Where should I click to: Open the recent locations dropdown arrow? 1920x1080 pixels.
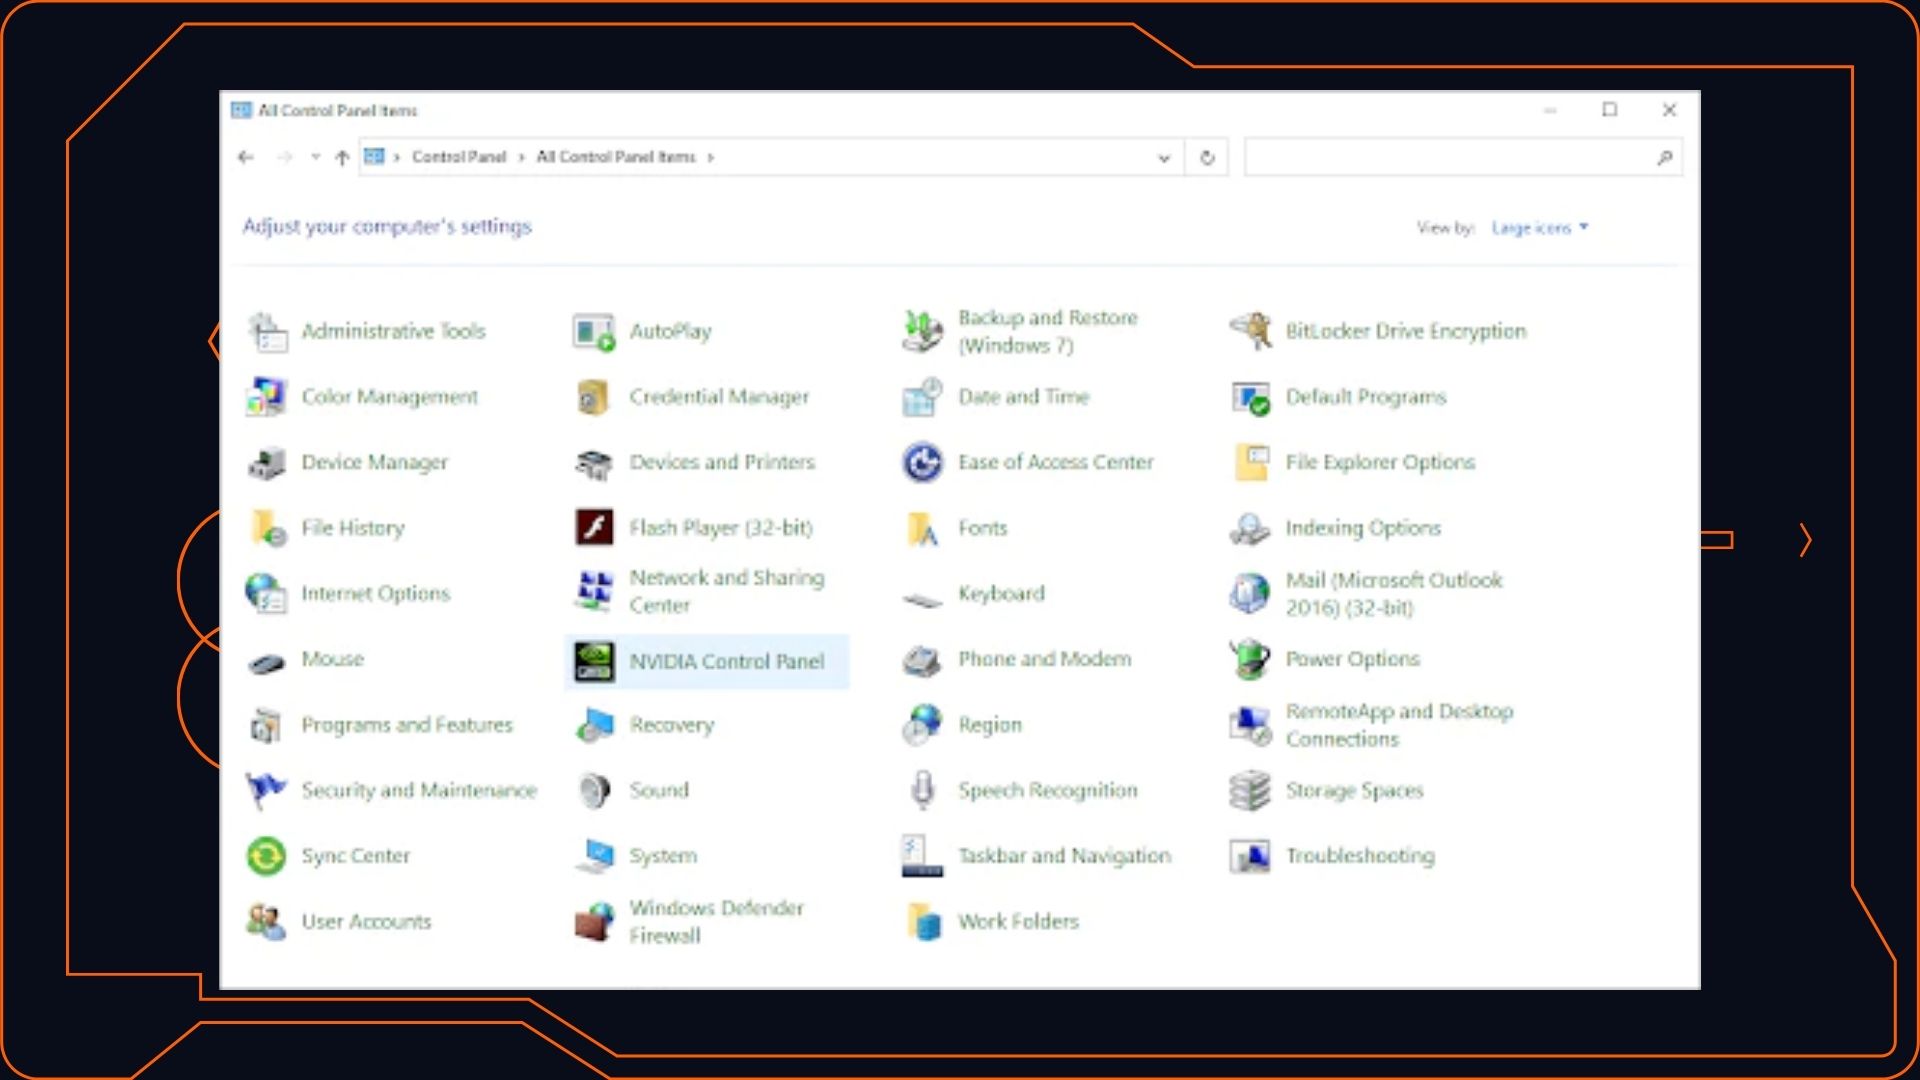coord(315,157)
